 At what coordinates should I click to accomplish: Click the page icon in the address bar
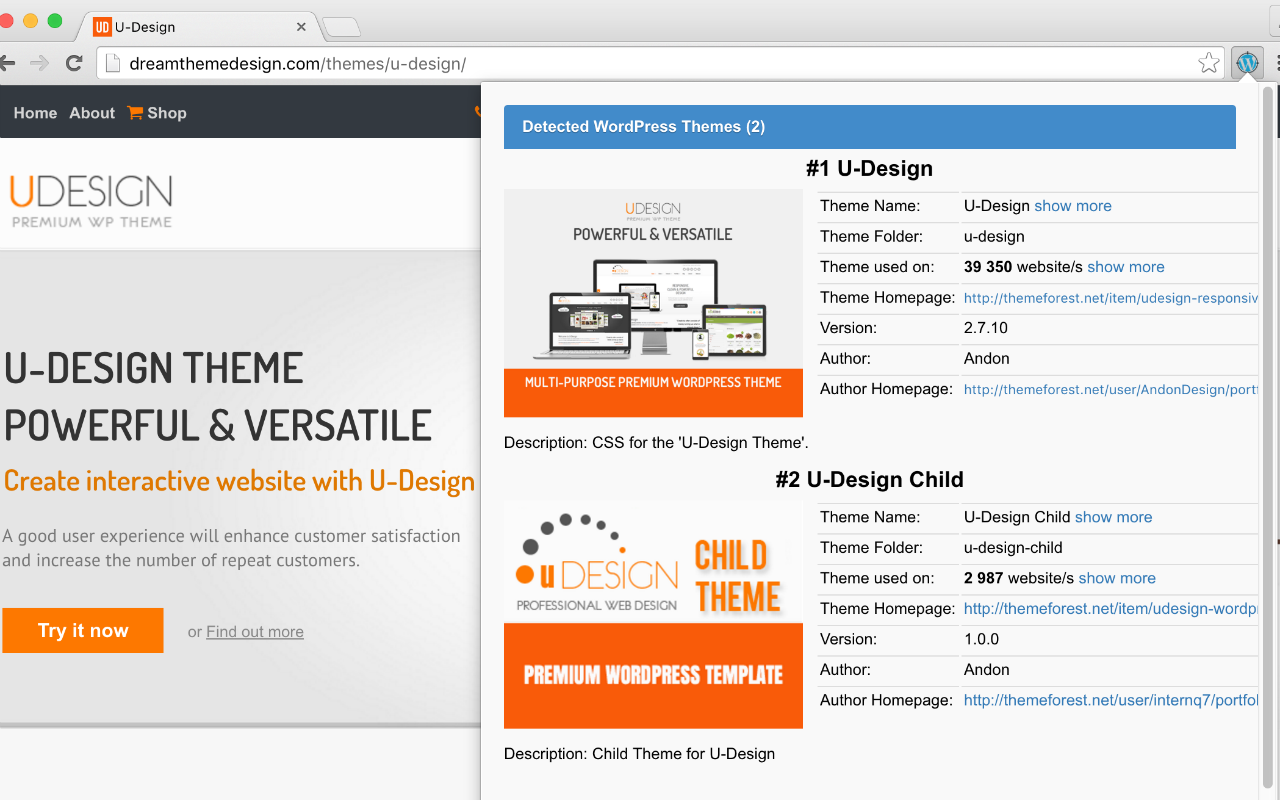click(x=114, y=62)
